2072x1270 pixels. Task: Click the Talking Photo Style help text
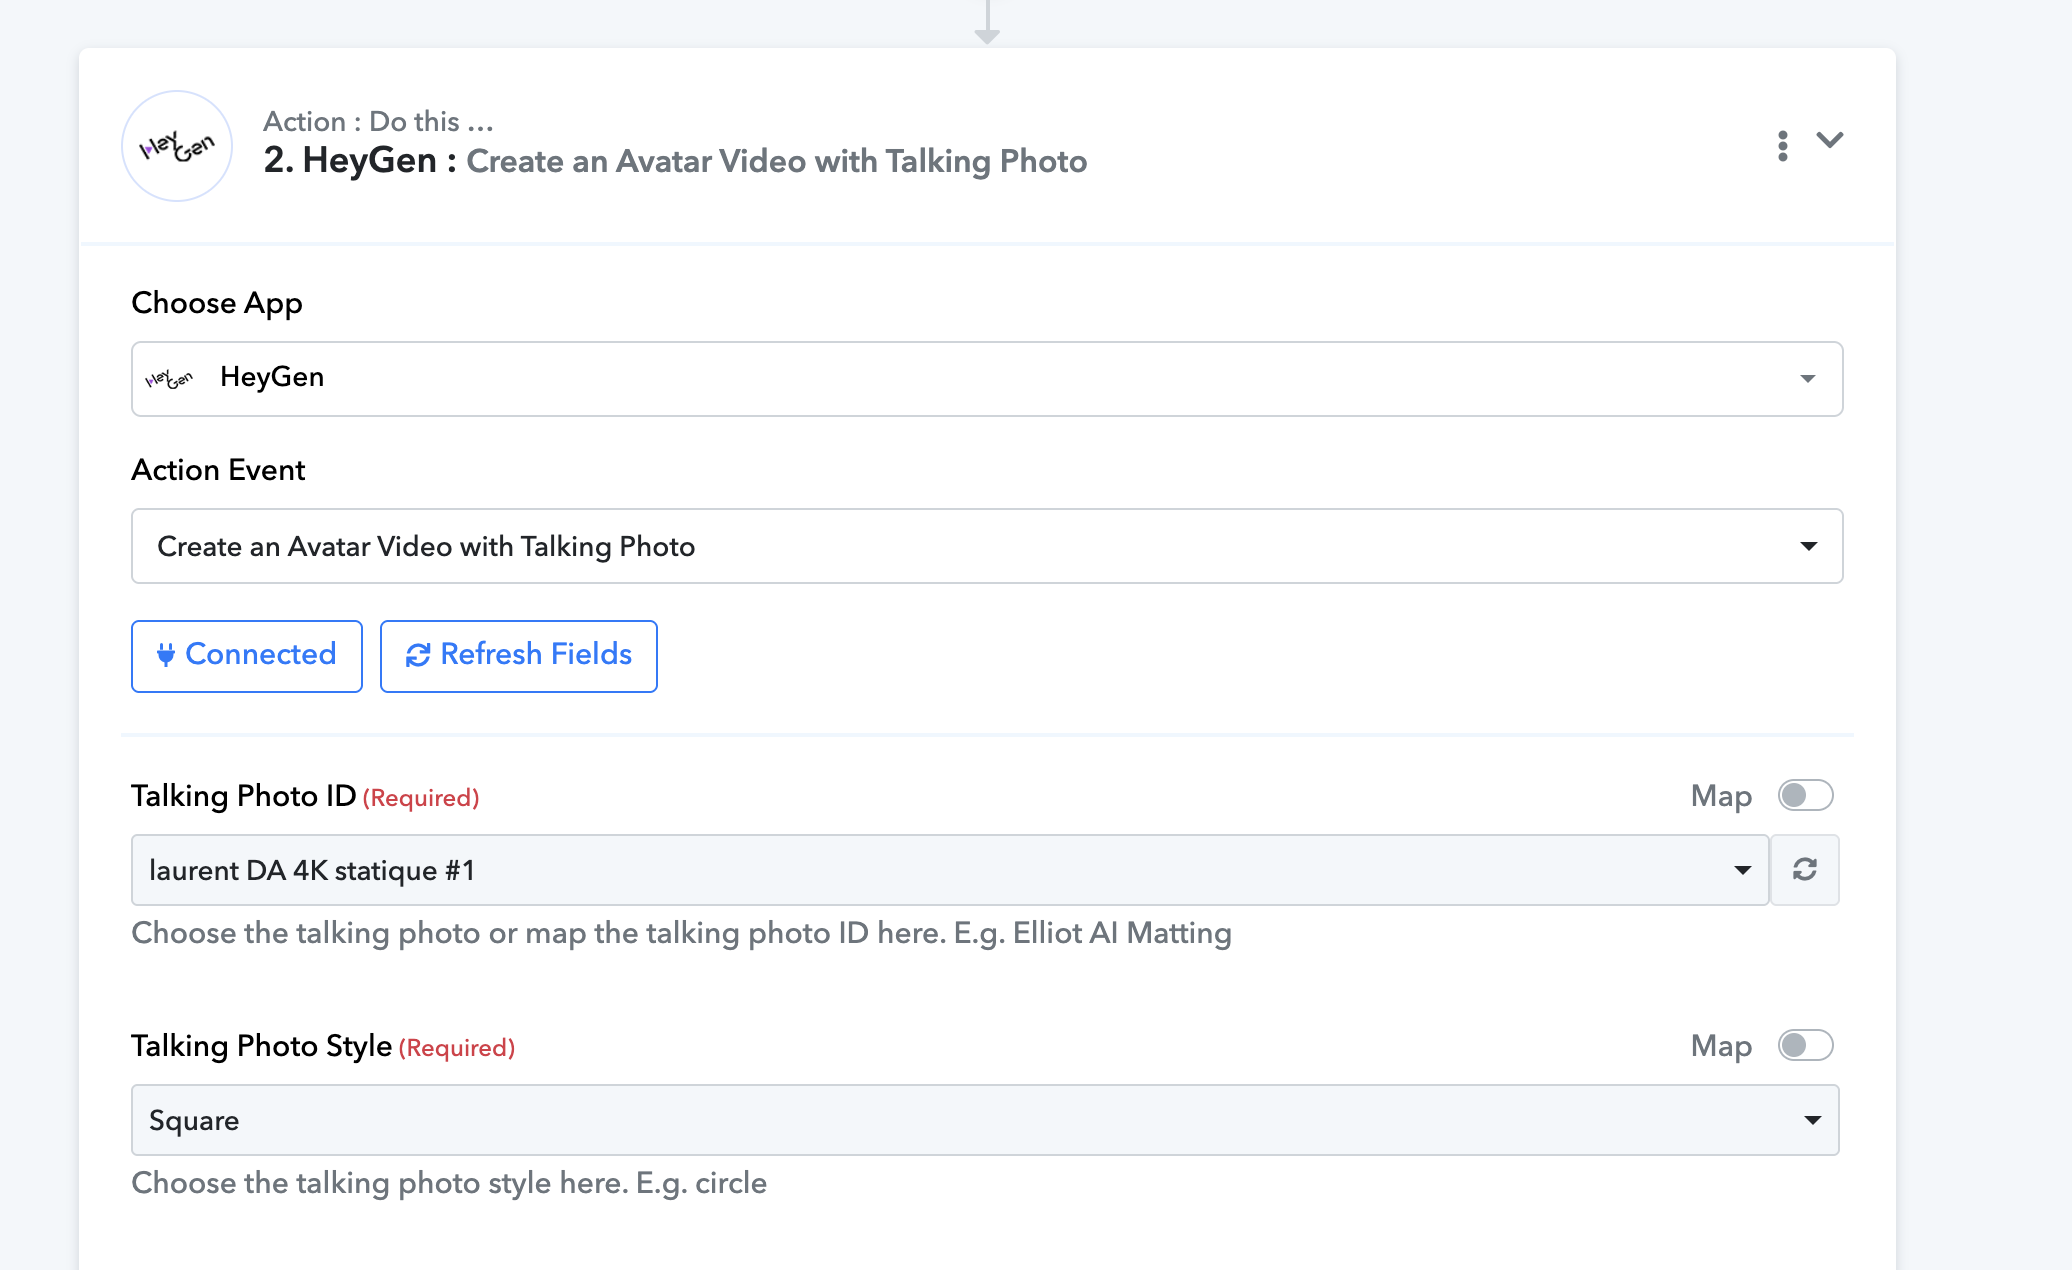[449, 1183]
